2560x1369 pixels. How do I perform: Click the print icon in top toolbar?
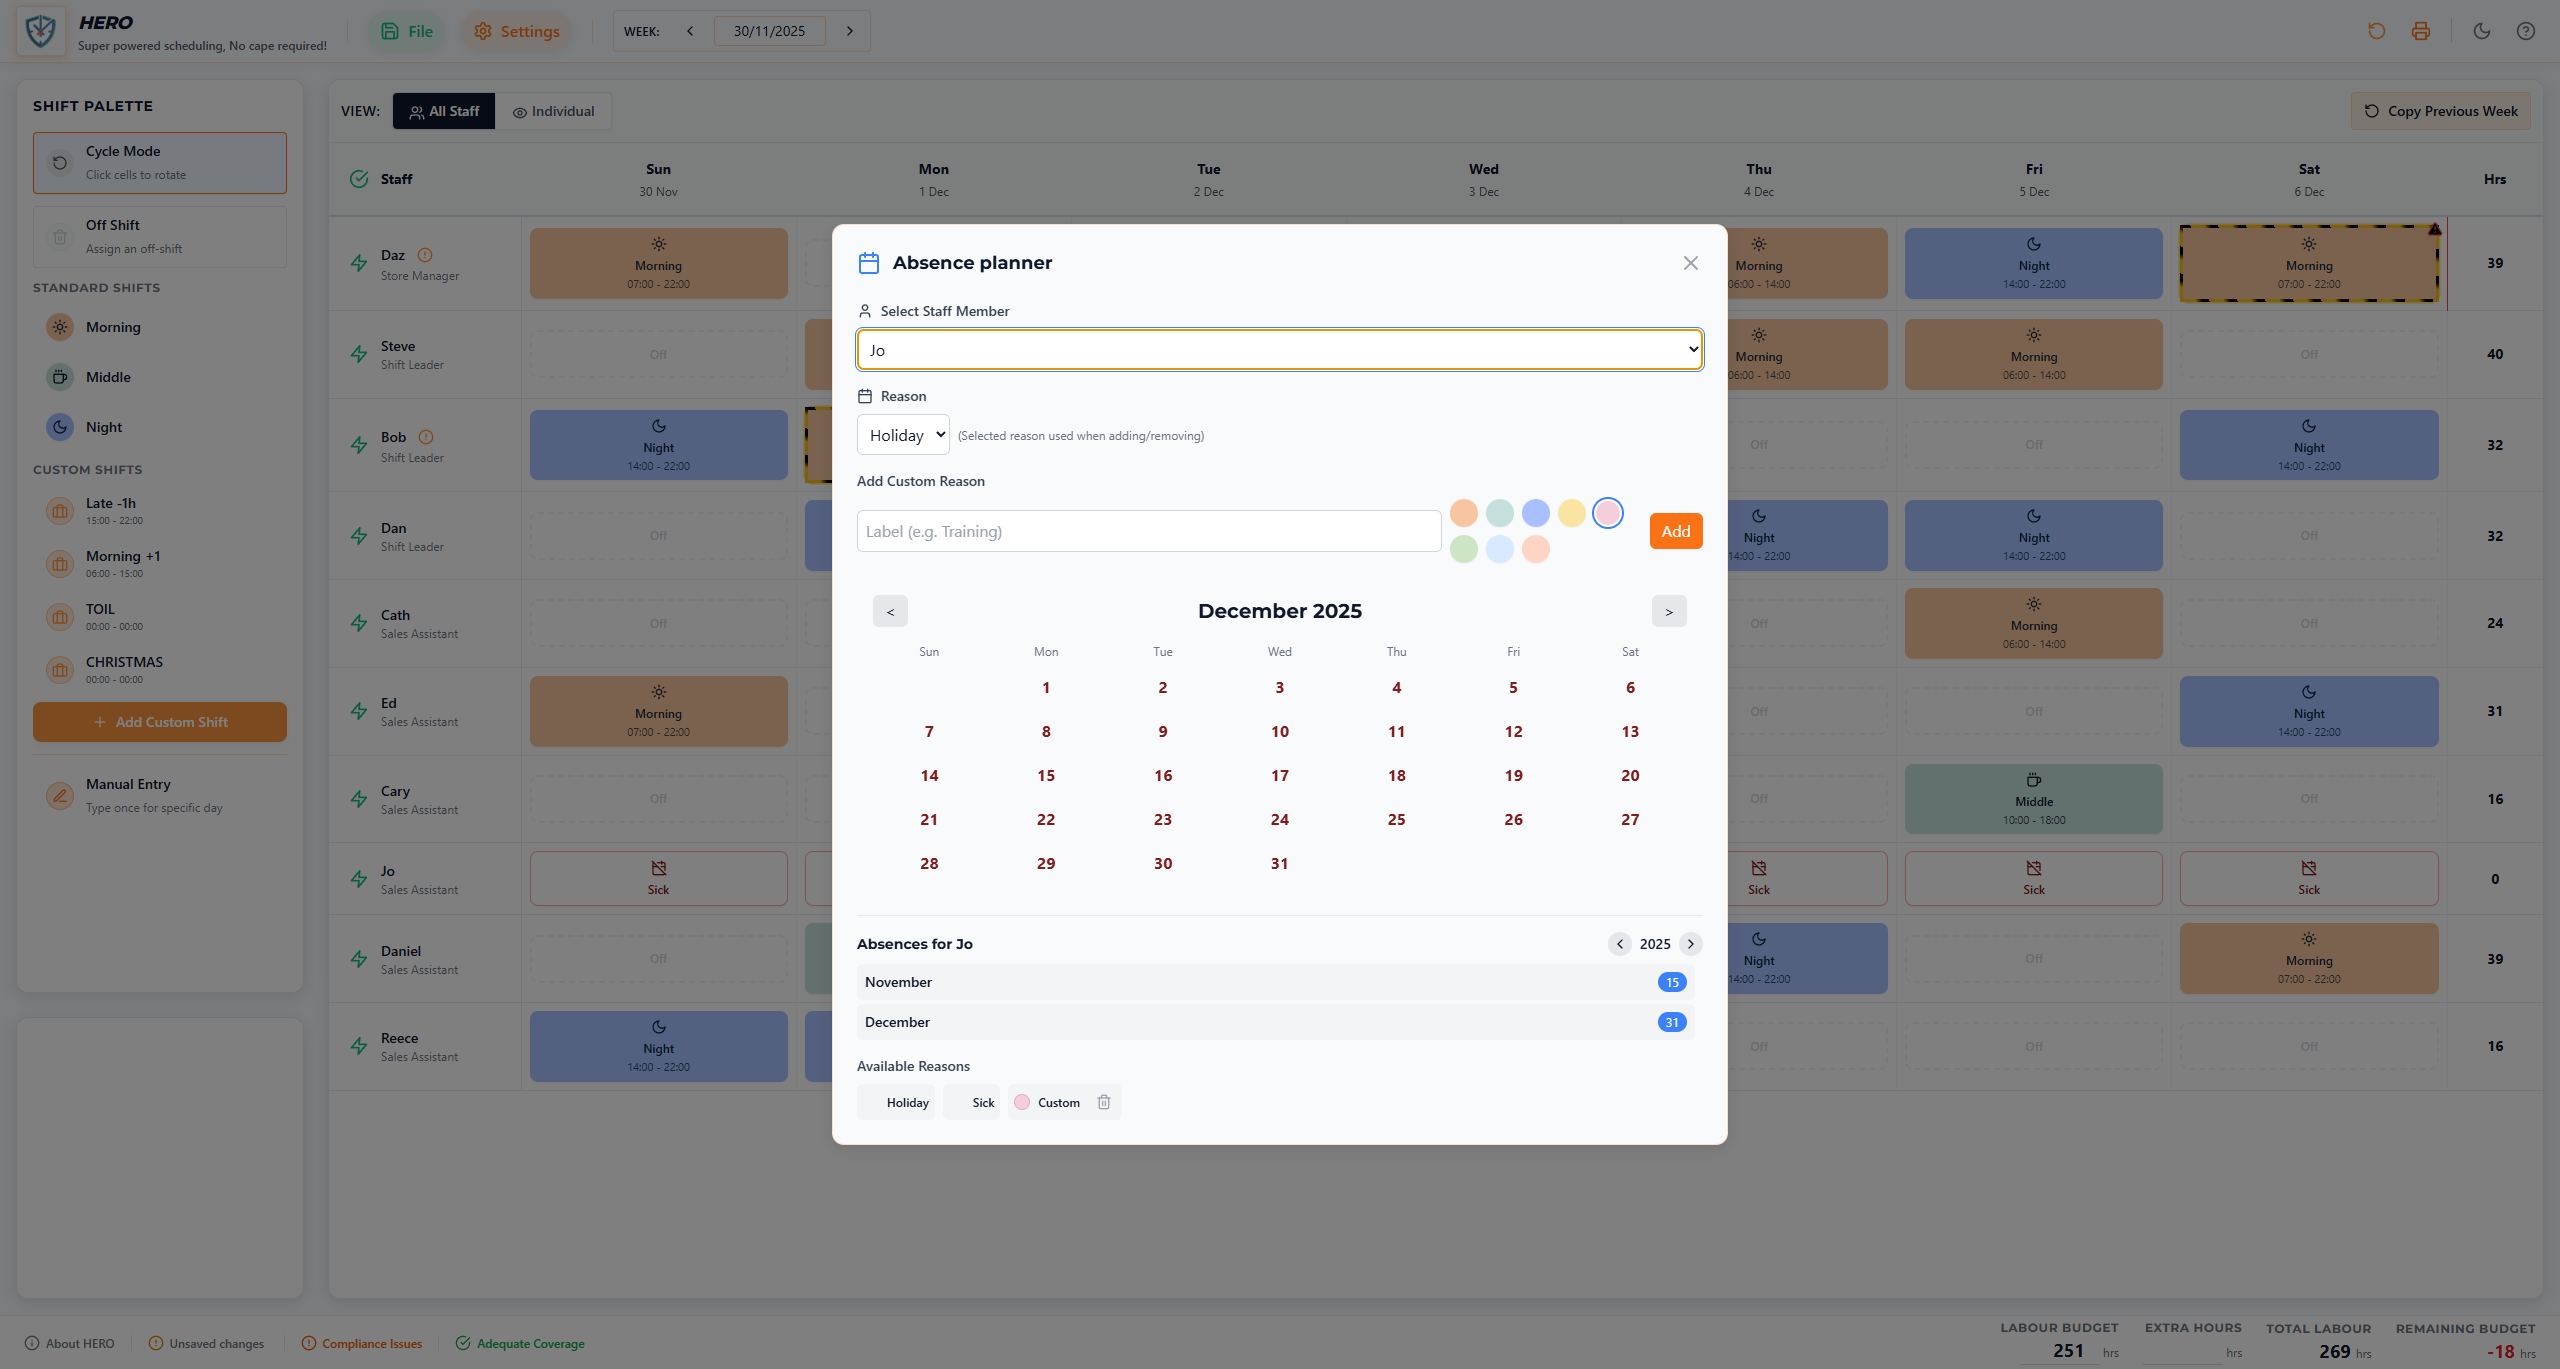2420,31
